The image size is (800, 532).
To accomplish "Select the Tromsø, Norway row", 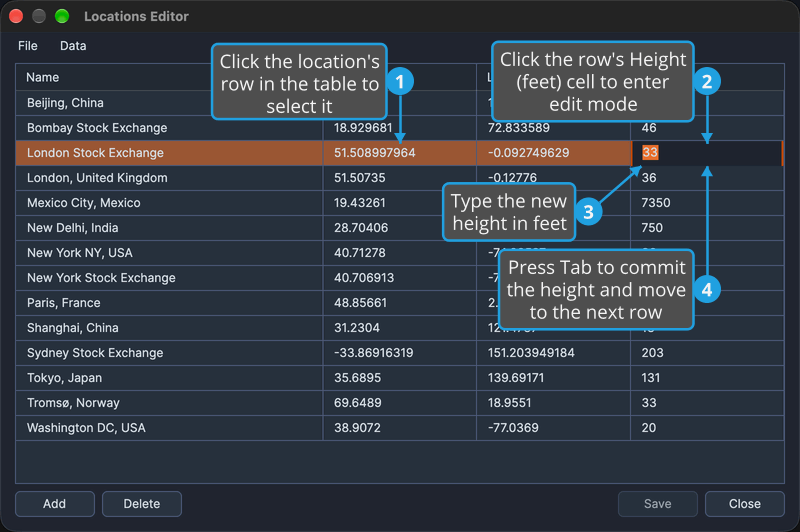I will click(x=399, y=402).
